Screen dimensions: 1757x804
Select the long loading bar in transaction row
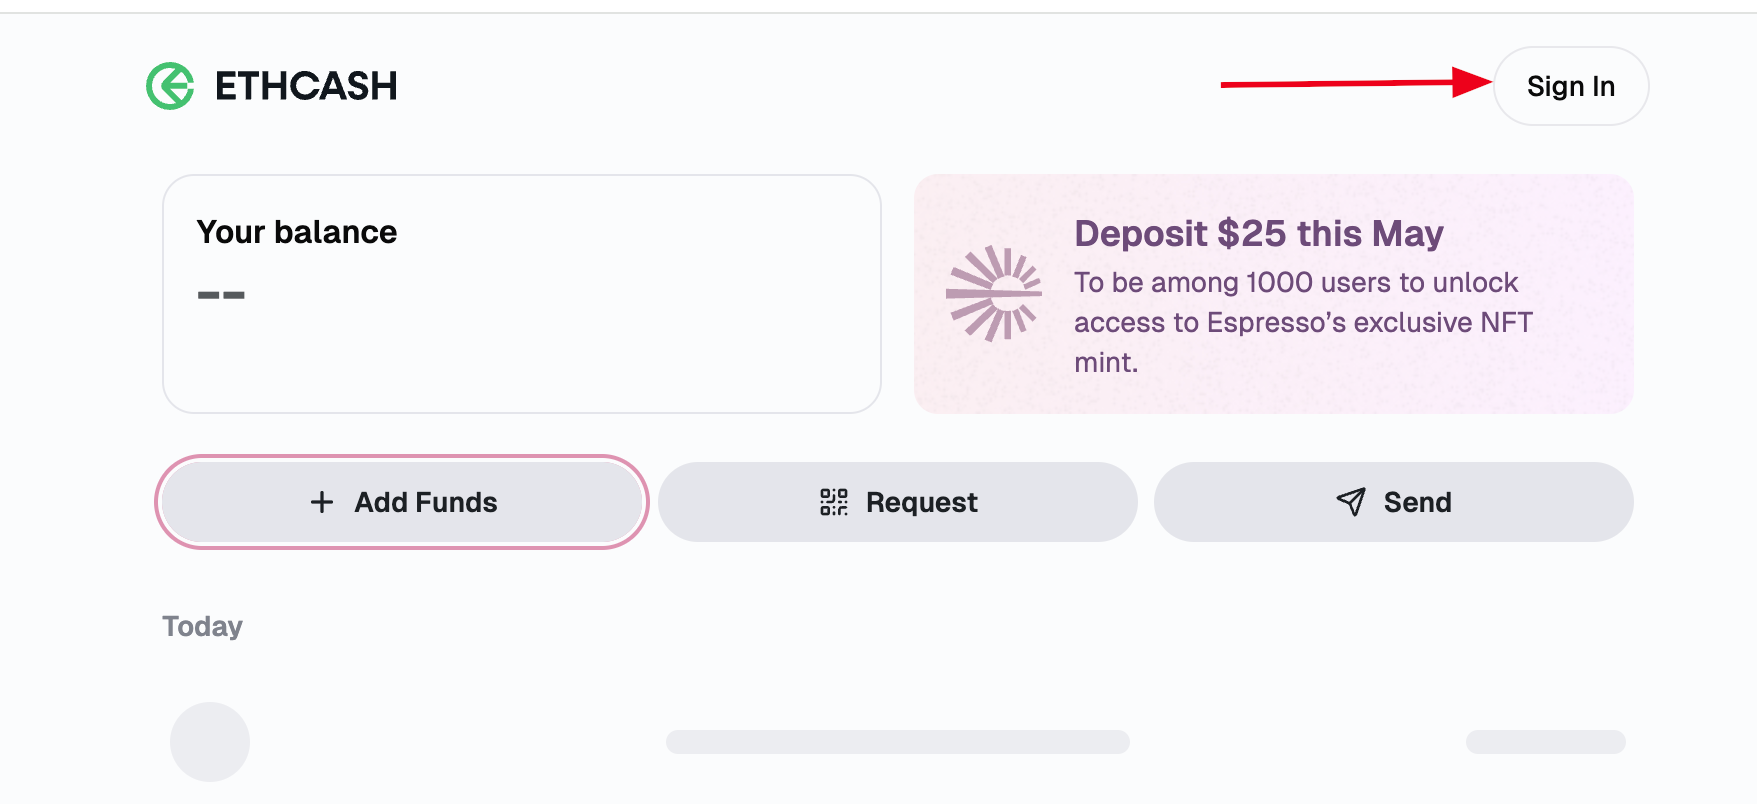pyautogui.click(x=897, y=742)
